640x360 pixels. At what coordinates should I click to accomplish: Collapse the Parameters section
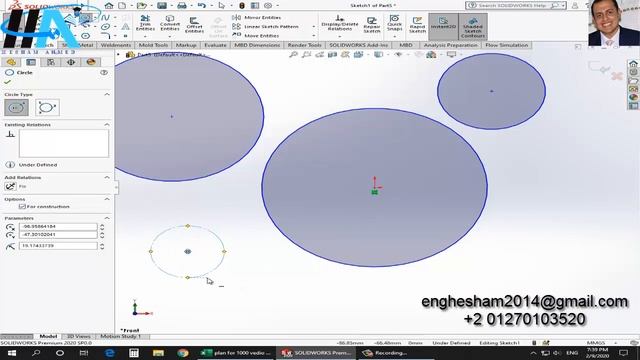107,218
